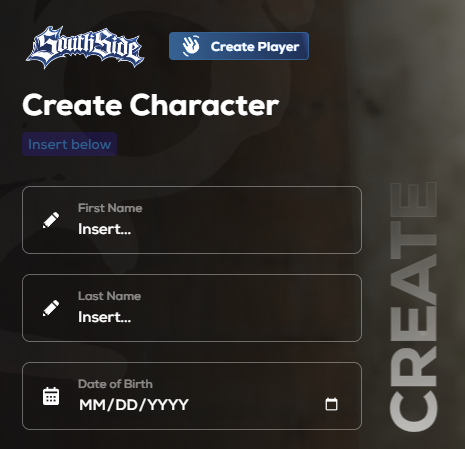
Task: Click the Date of Birth field label
Action: 115,384
